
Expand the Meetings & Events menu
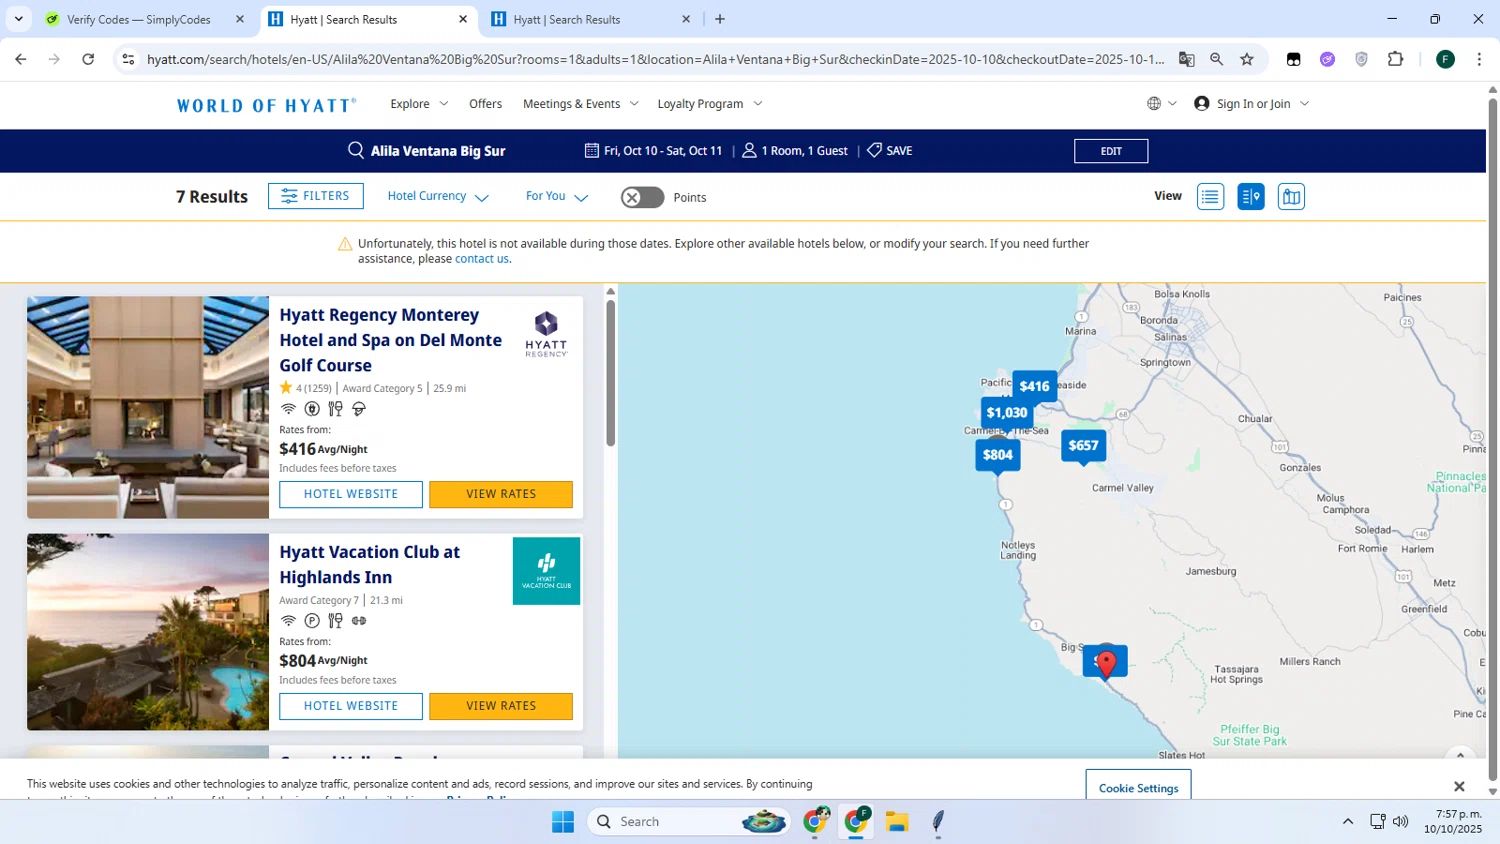pyautogui.click(x=580, y=104)
